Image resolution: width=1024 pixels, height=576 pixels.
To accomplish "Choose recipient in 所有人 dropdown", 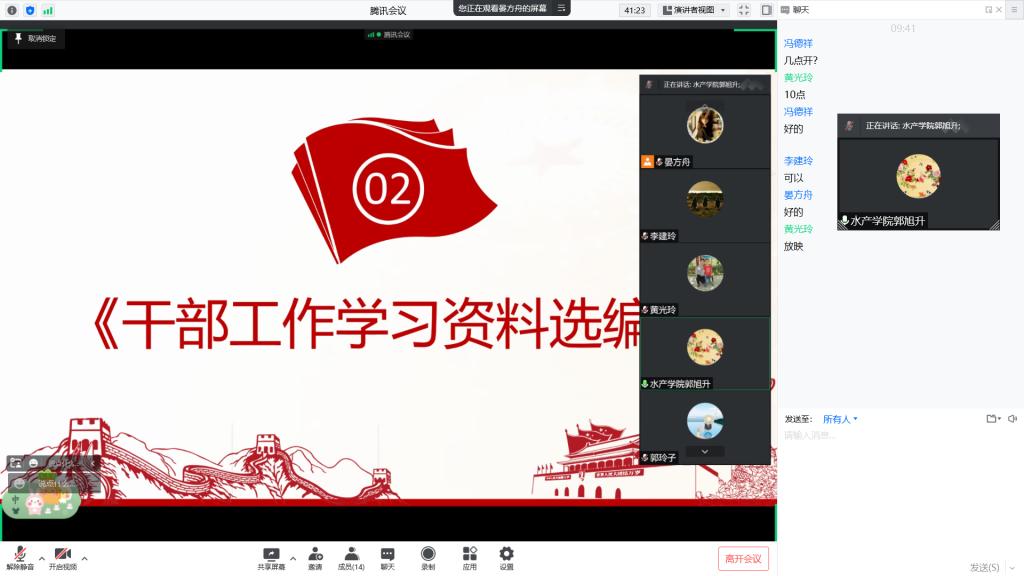I will point(840,419).
